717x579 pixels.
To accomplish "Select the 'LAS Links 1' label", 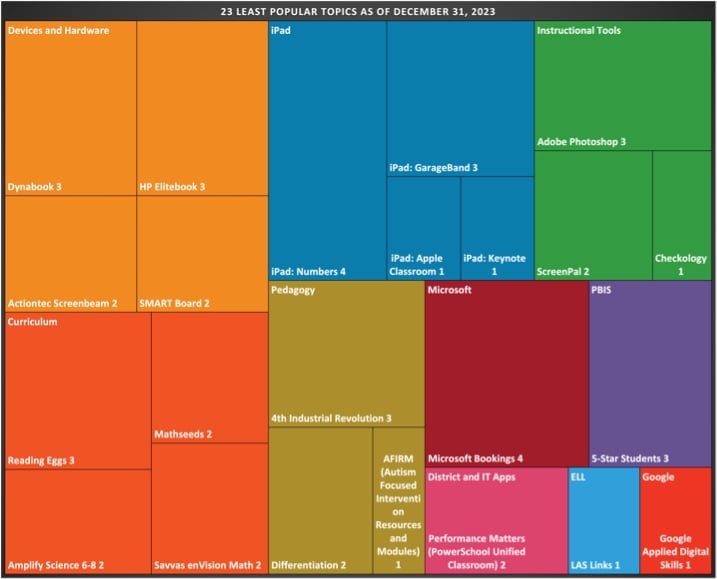I will [x=595, y=565].
